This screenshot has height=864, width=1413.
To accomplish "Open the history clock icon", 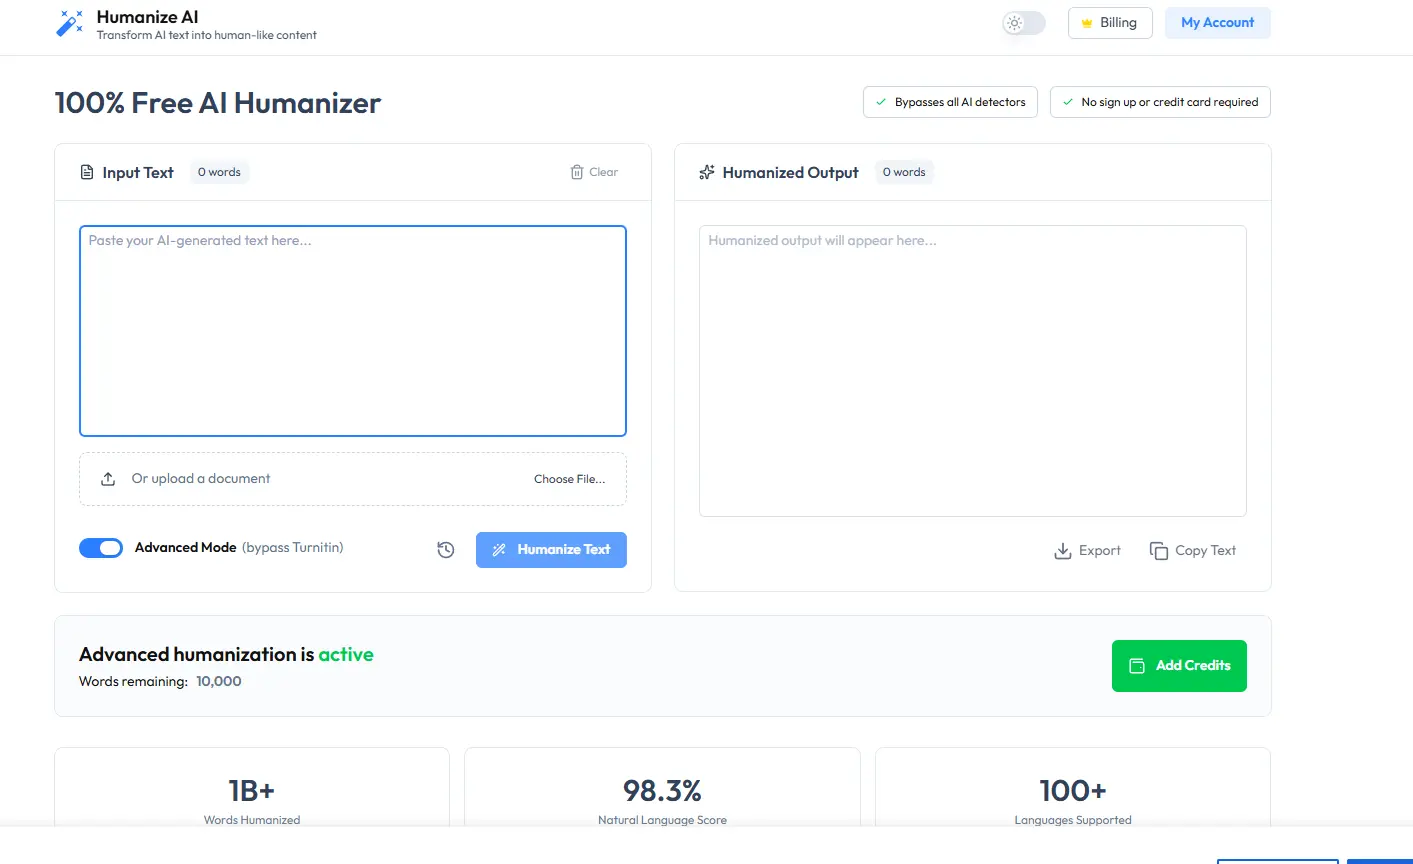I will pos(446,550).
